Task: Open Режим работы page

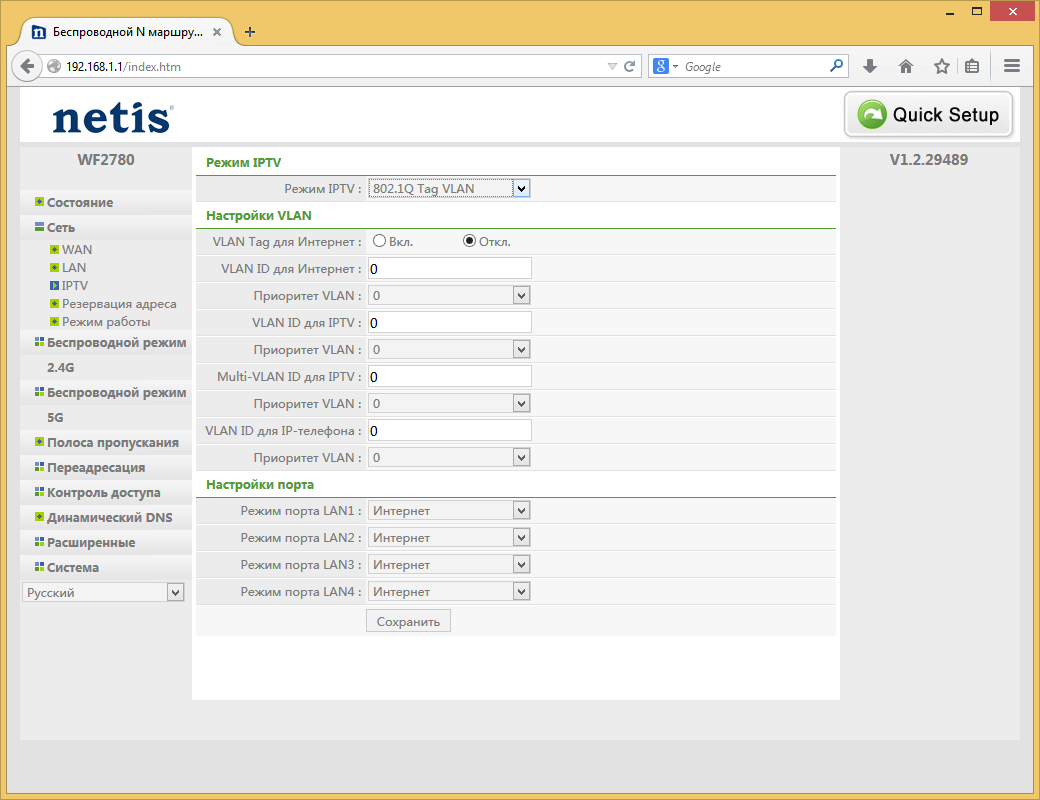Action: (x=106, y=322)
